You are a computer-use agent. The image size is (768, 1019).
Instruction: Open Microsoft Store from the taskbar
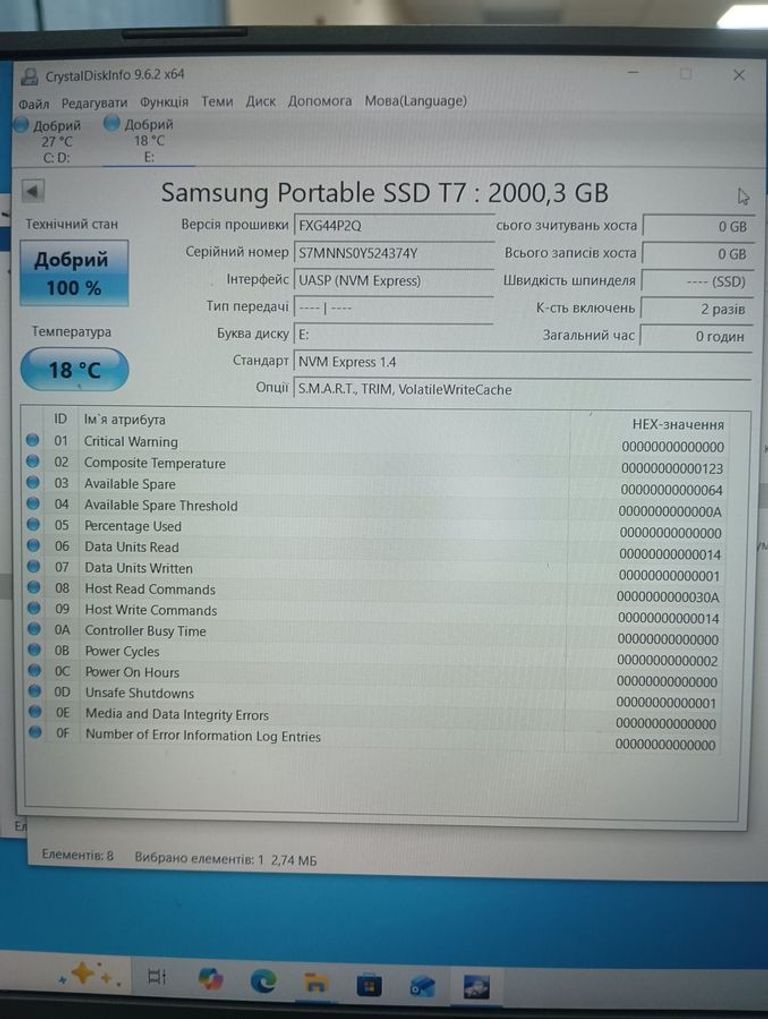pos(368,985)
